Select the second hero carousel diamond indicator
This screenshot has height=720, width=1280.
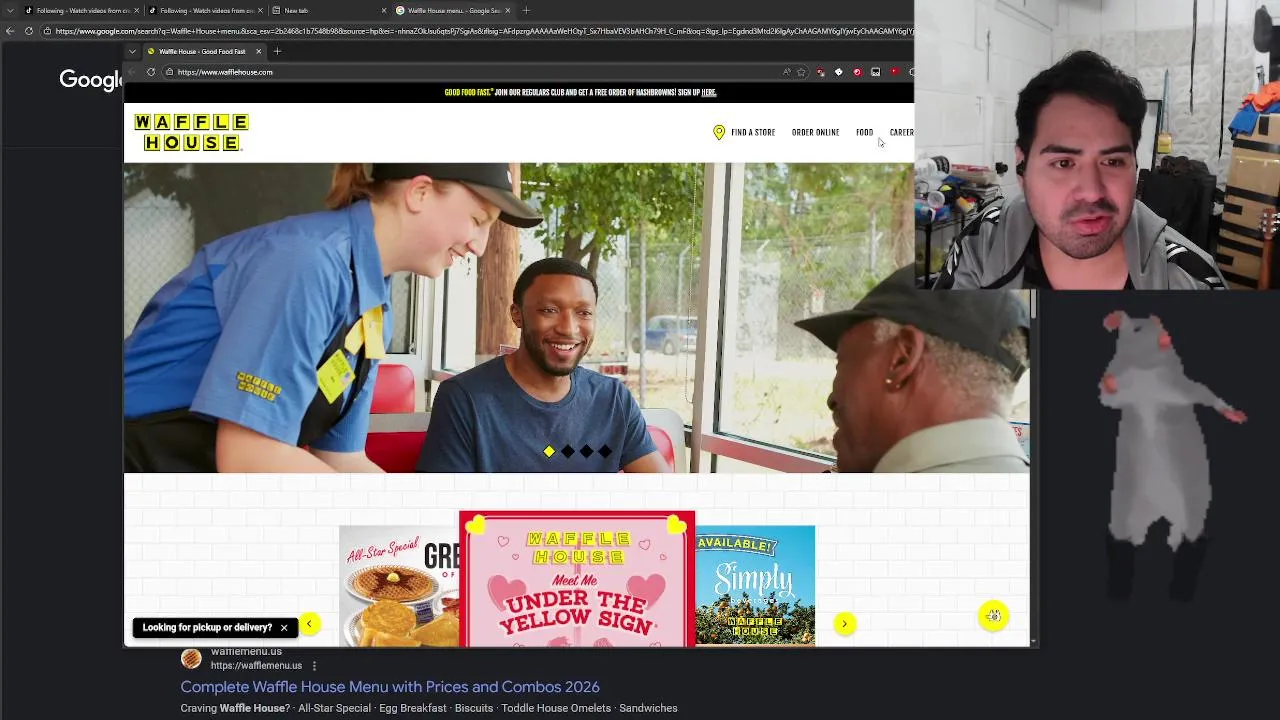(x=567, y=452)
